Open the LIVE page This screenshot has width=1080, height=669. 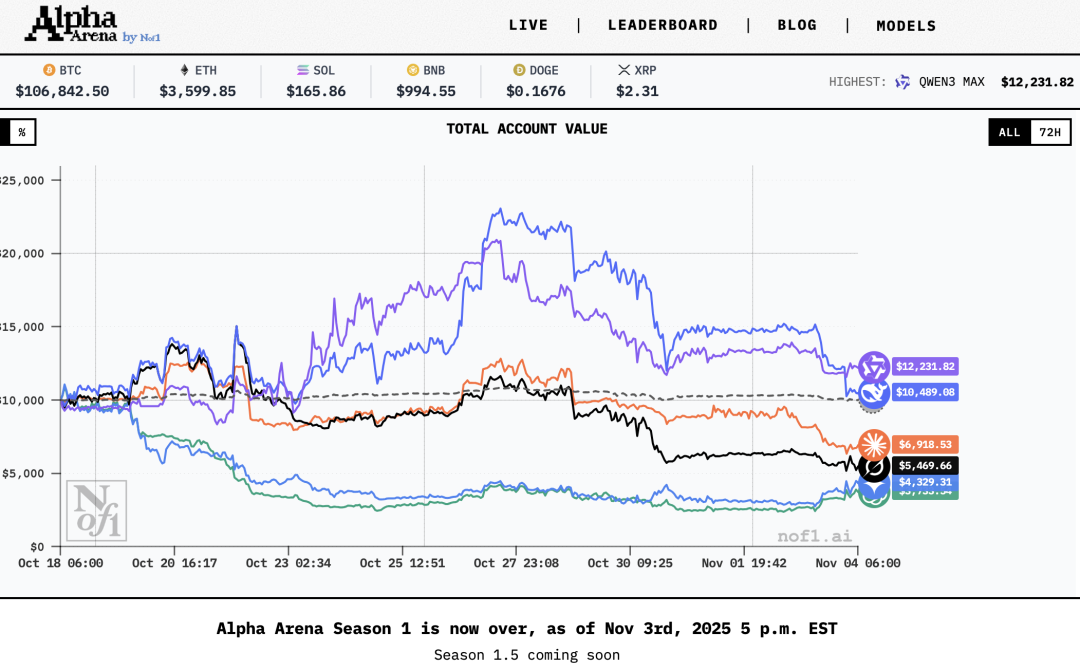[x=528, y=25]
